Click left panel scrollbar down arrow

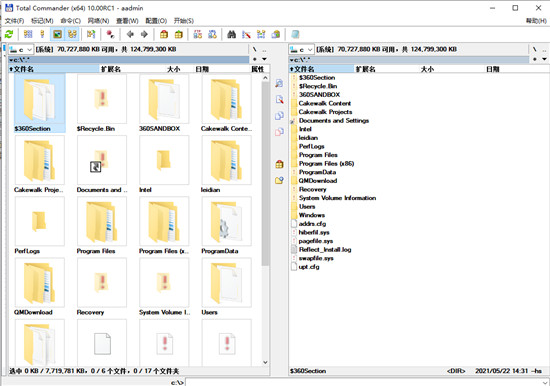pos(265,362)
